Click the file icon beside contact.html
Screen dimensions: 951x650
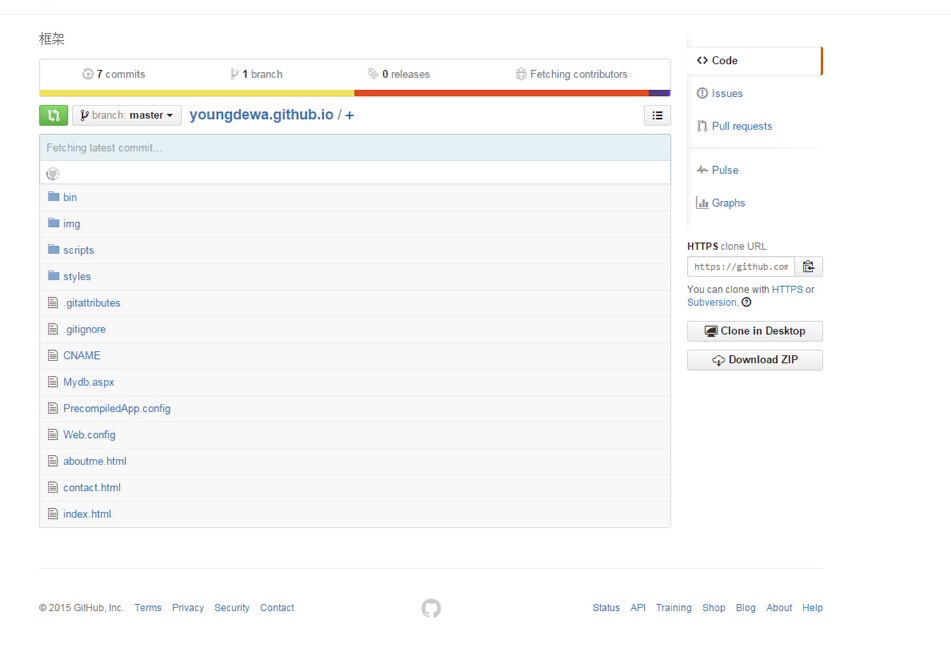click(x=53, y=488)
